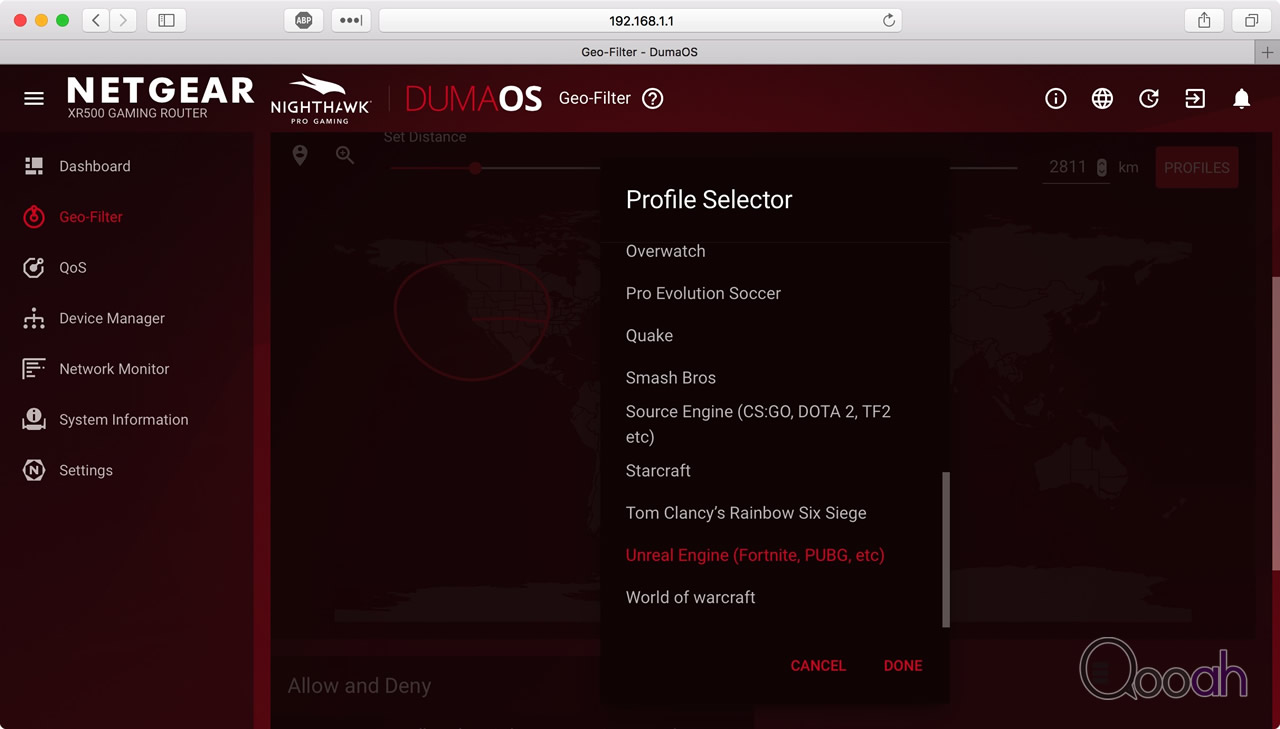Open Dashboard page from sidebar
1280x729 pixels.
pos(95,166)
